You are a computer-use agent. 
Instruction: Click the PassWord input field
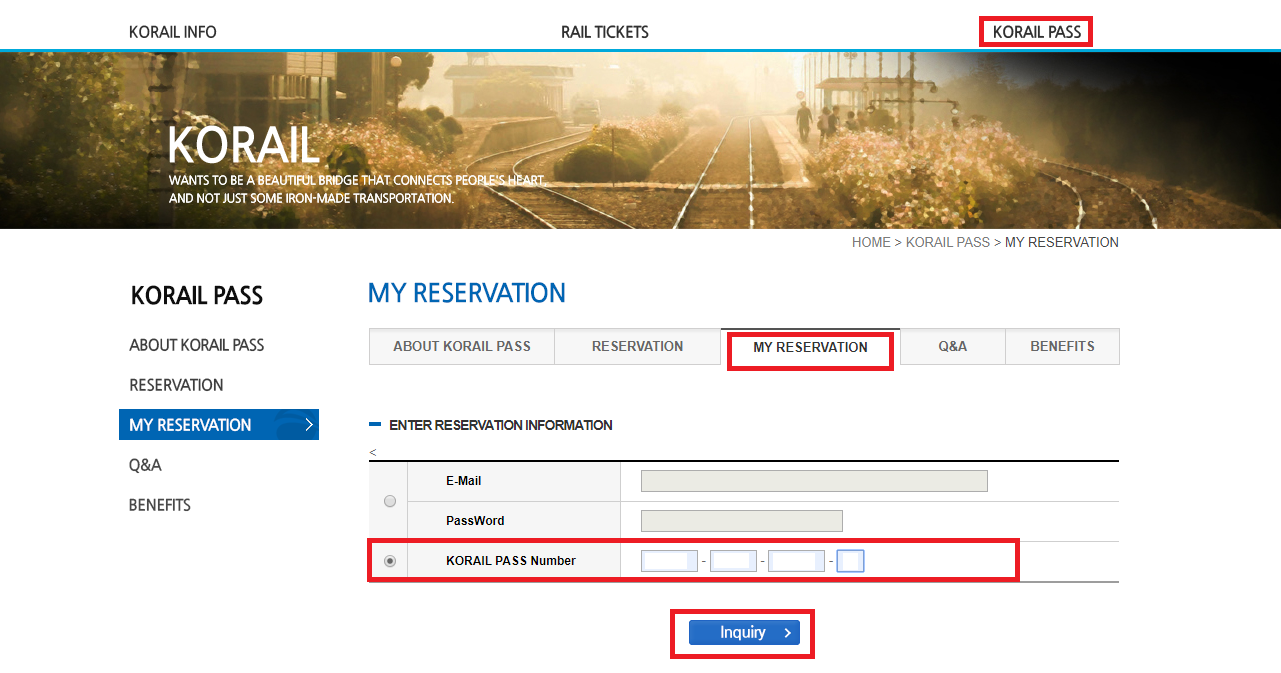coord(741,521)
